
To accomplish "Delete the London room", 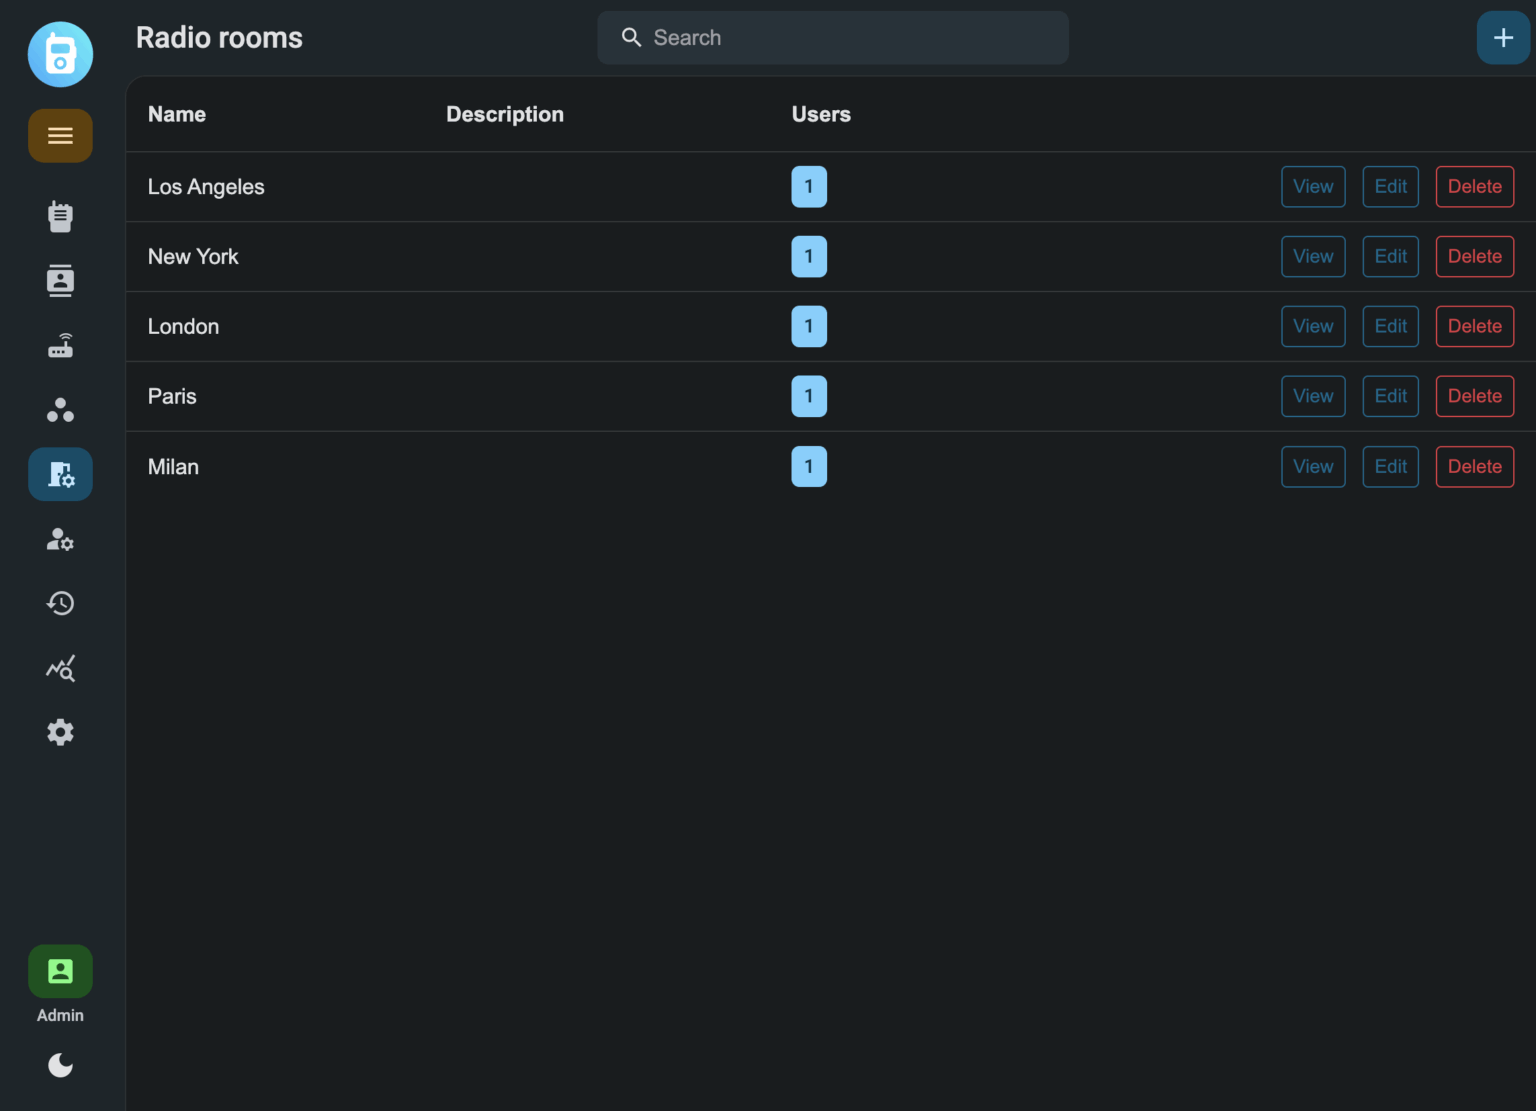I will (x=1474, y=327).
